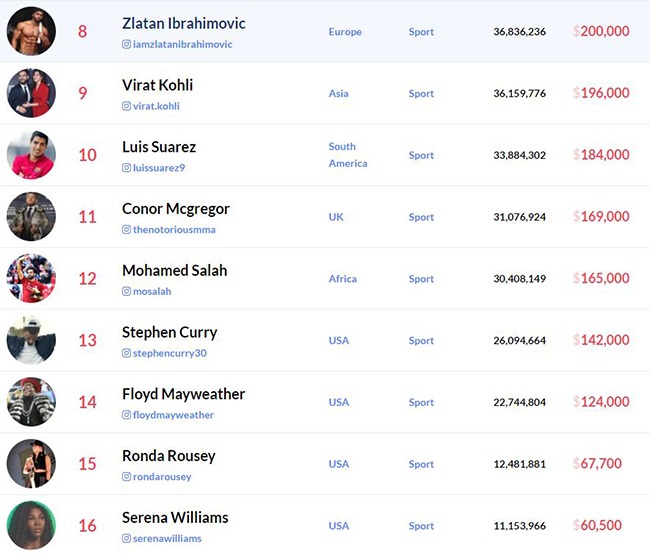Click Sport category in Conor Mcgregor row

coord(421,217)
